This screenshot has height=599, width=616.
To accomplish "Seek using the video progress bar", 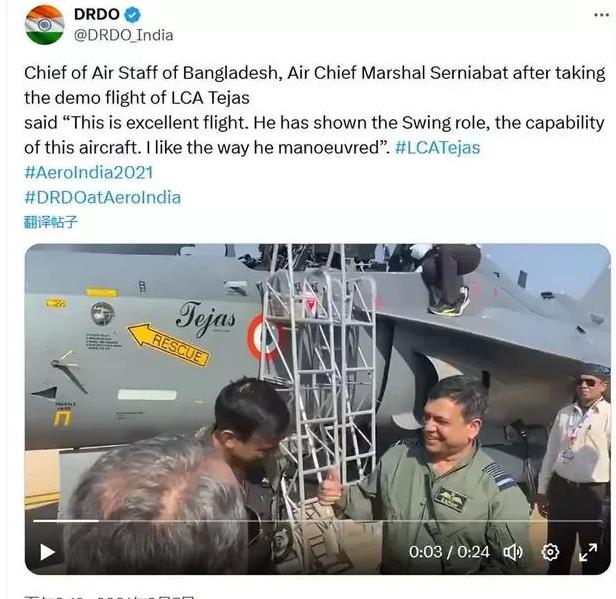I will (x=317, y=521).
